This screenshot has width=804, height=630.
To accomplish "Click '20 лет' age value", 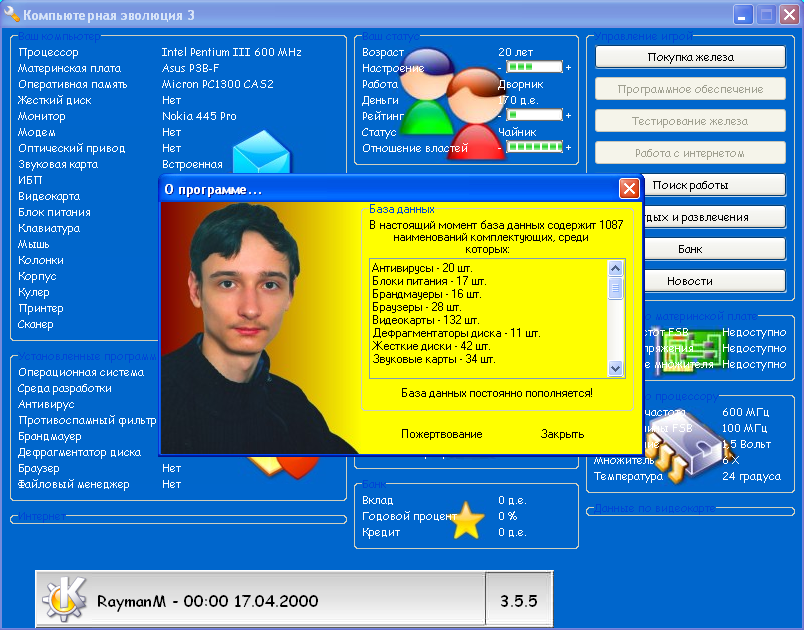I will [x=515, y=52].
